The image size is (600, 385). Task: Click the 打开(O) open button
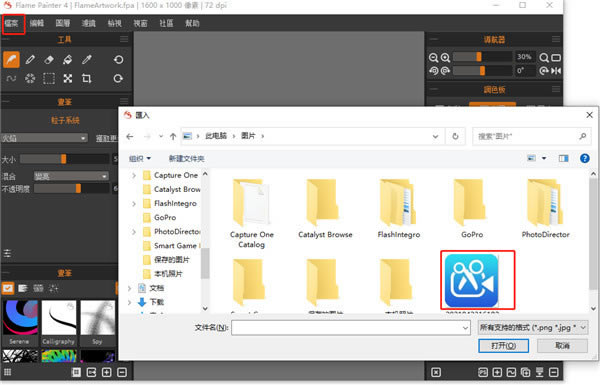(504, 346)
